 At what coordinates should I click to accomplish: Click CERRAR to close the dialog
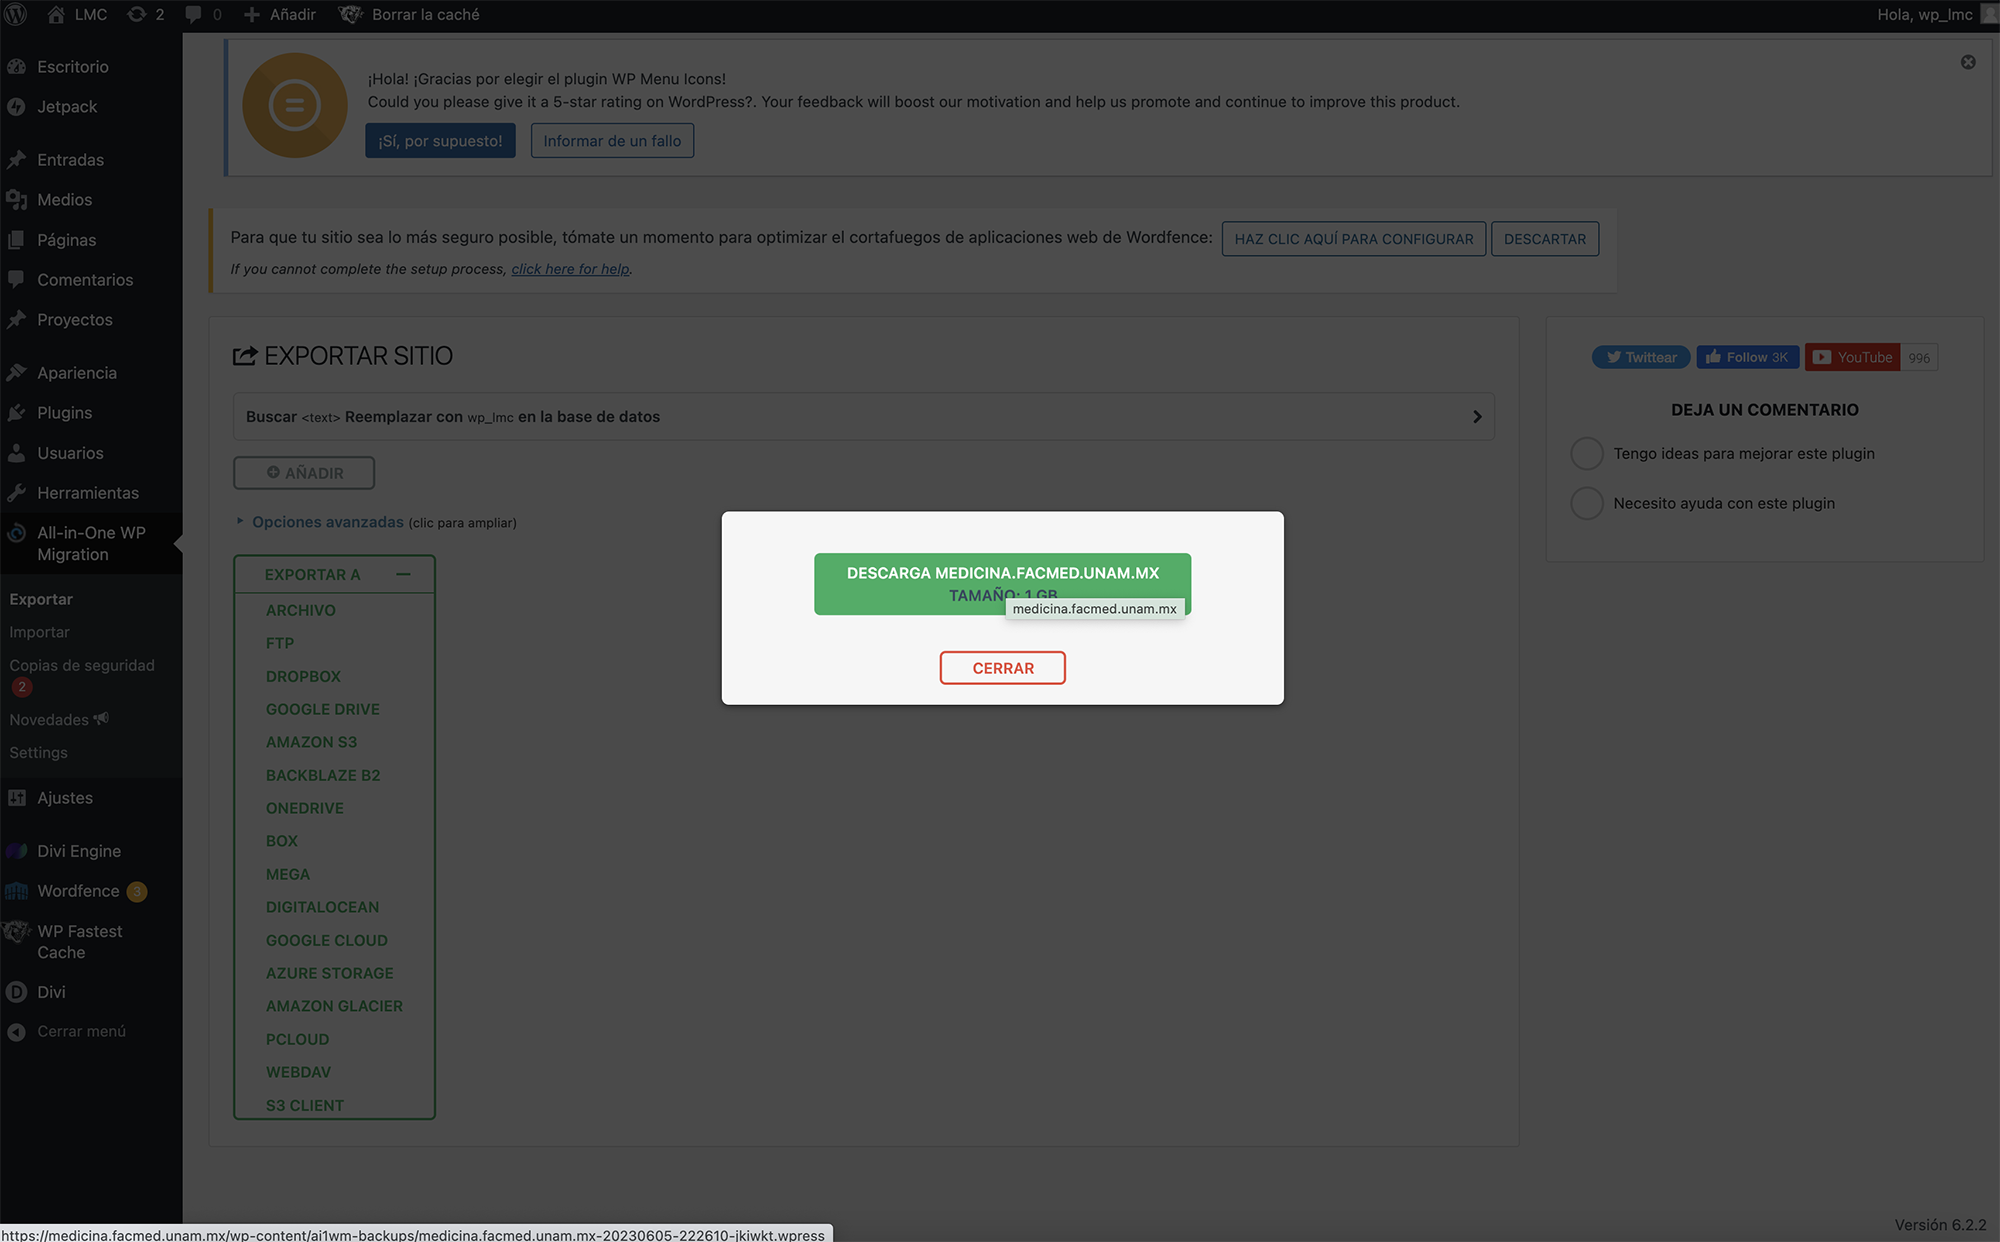[1002, 668]
